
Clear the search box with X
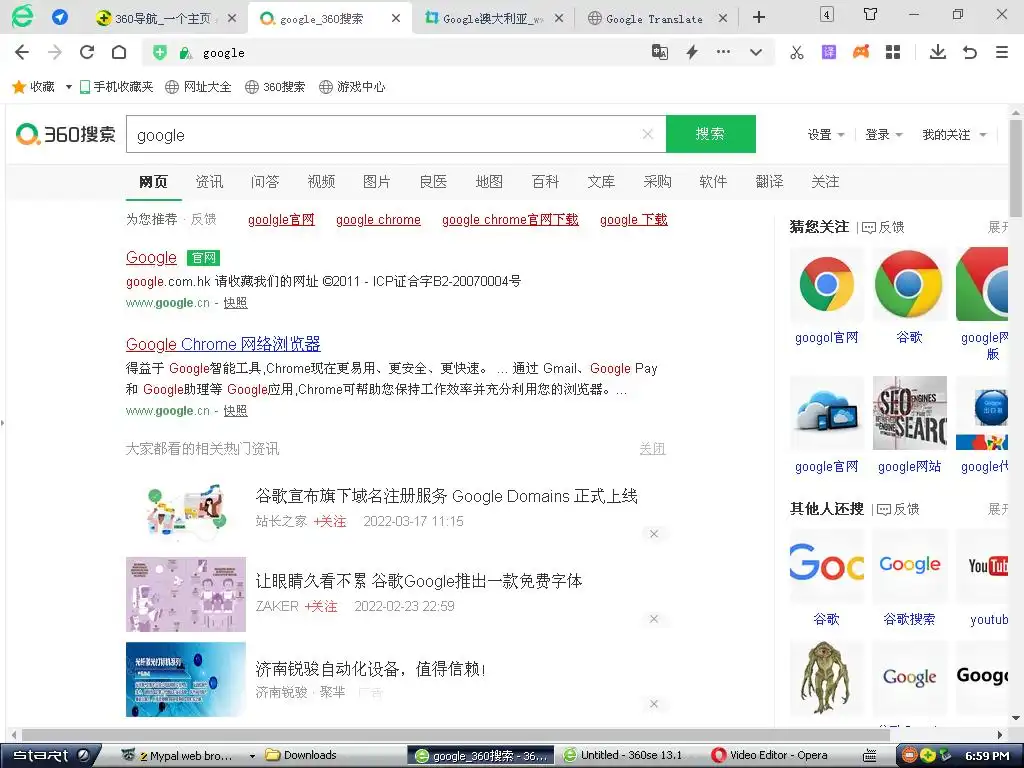pos(648,134)
